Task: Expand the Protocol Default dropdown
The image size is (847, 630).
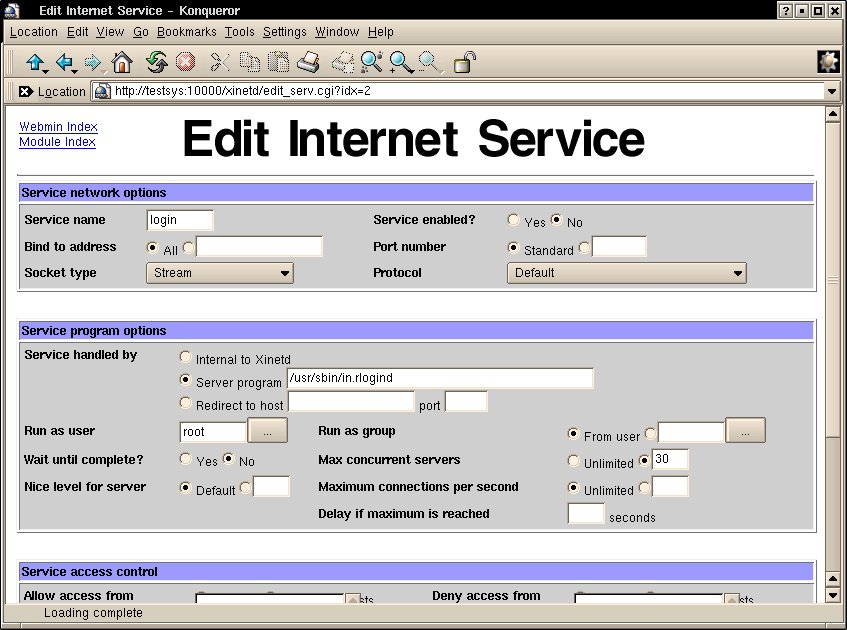Action: coord(627,273)
